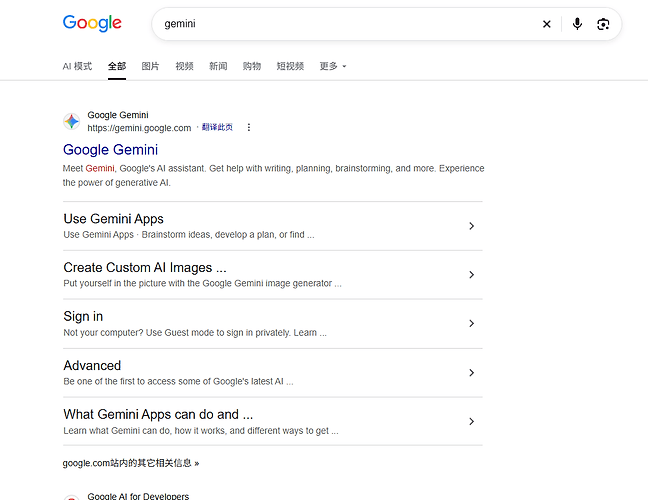
Task: Click the Google AI for Developers site name
Action: [x=138, y=496]
